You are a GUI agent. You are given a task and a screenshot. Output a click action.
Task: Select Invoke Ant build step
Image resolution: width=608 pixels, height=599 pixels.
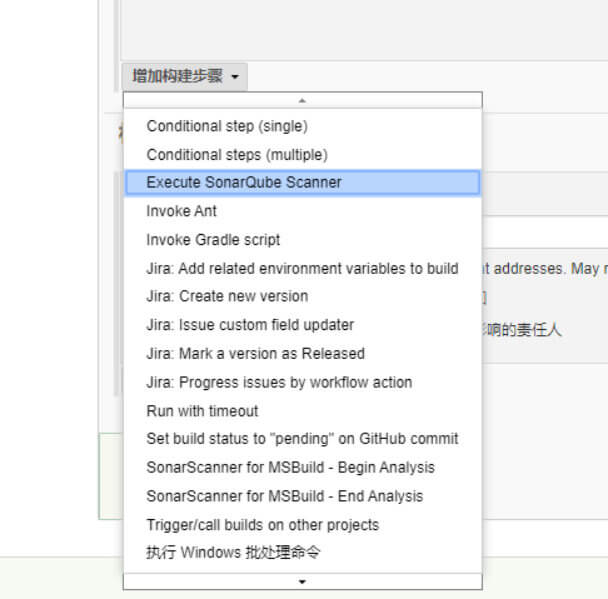click(302, 211)
